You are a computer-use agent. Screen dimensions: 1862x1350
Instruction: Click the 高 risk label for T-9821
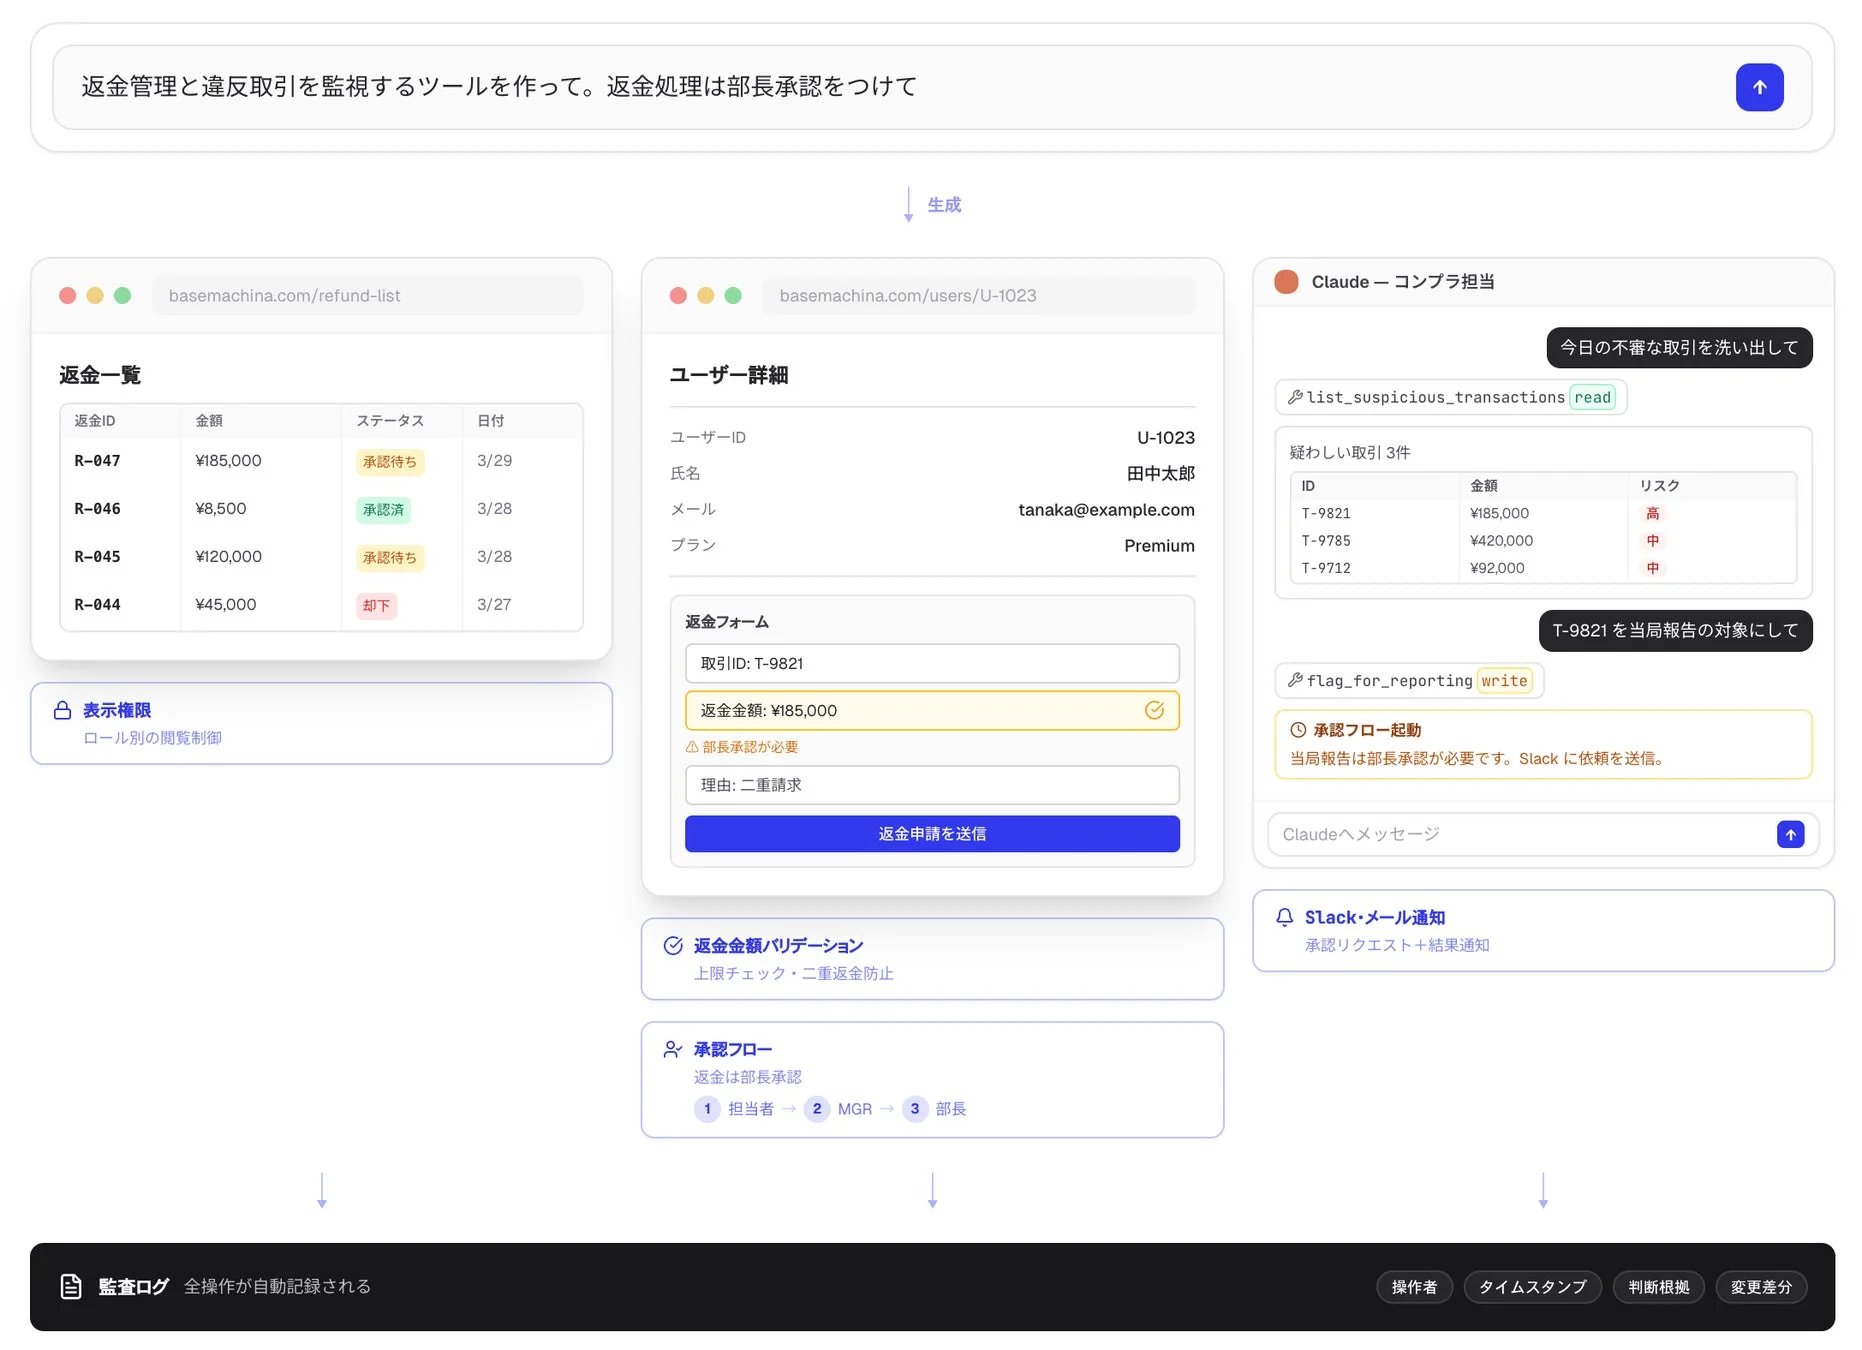pyautogui.click(x=1653, y=513)
